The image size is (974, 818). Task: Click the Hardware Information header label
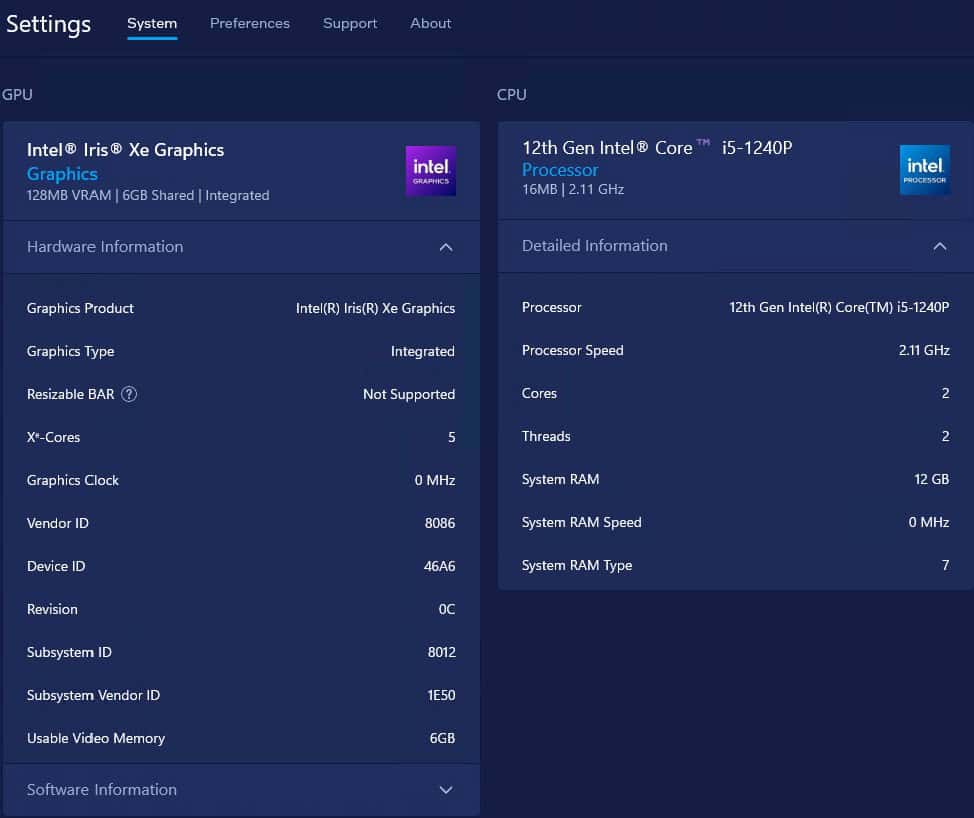(x=105, y=247)
